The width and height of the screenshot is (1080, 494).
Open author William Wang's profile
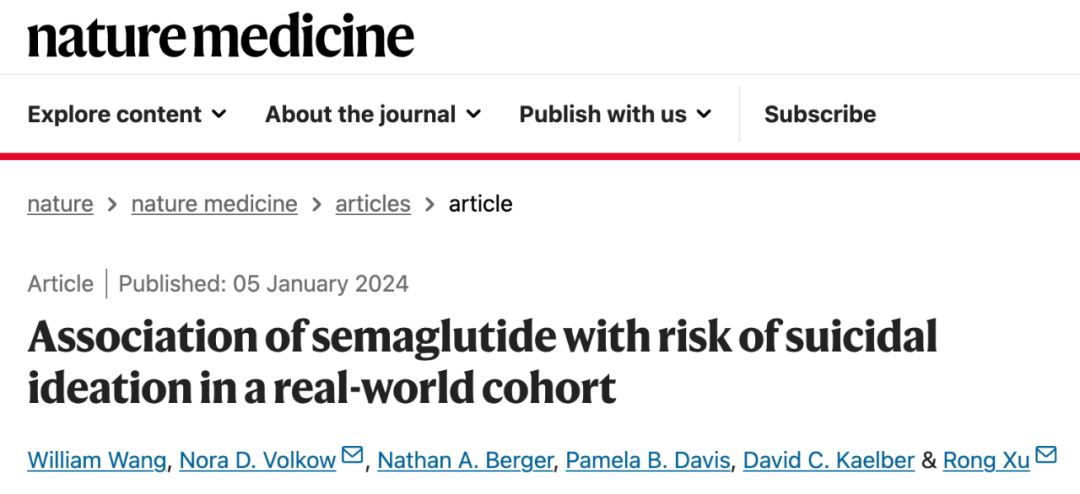pos(98,461)
